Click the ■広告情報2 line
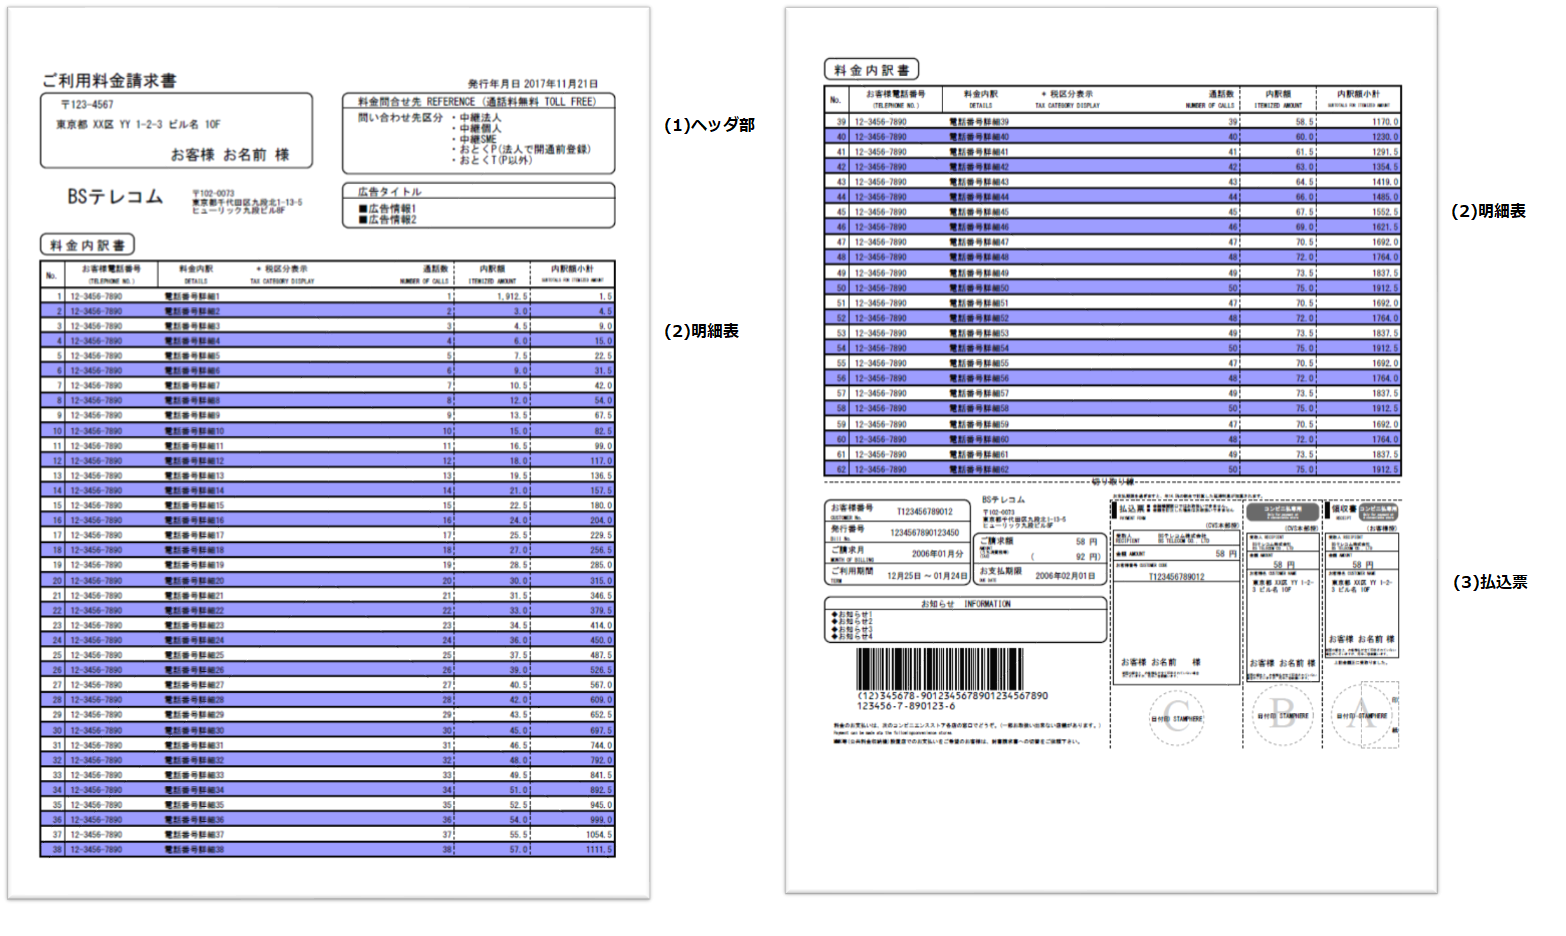Image resolution: width=1566 pixels, height=936 pixels. (x=387, y=219)
